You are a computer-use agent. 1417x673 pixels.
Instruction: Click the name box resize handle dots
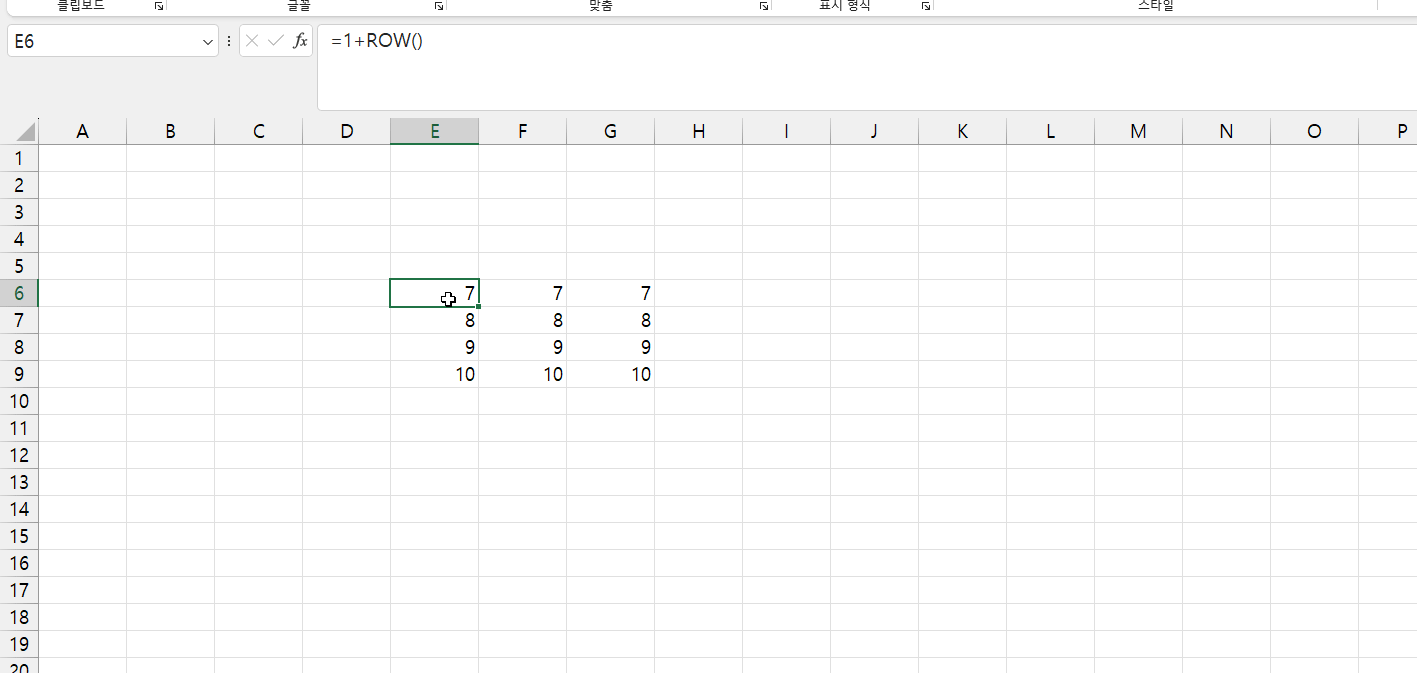pos(229,41)
